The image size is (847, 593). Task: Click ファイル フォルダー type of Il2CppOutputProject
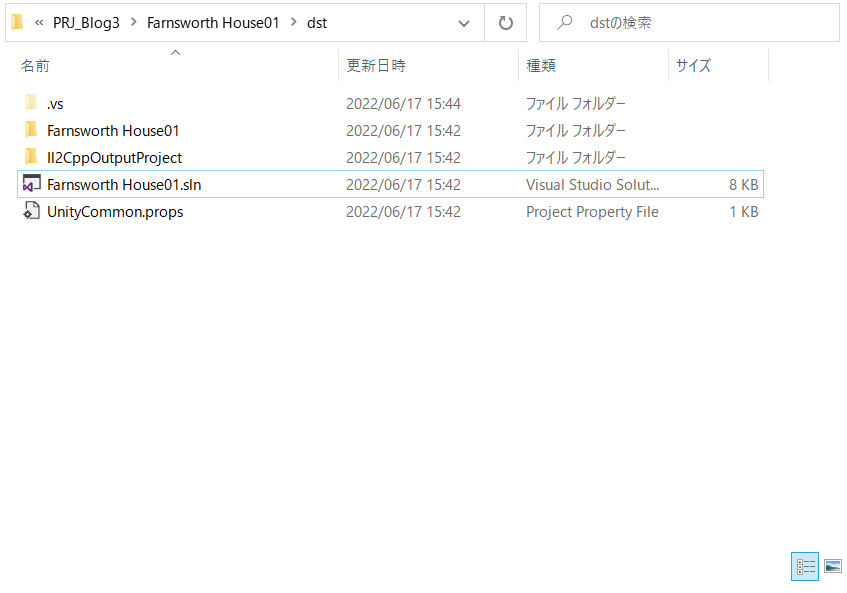[x=575, y=158]
